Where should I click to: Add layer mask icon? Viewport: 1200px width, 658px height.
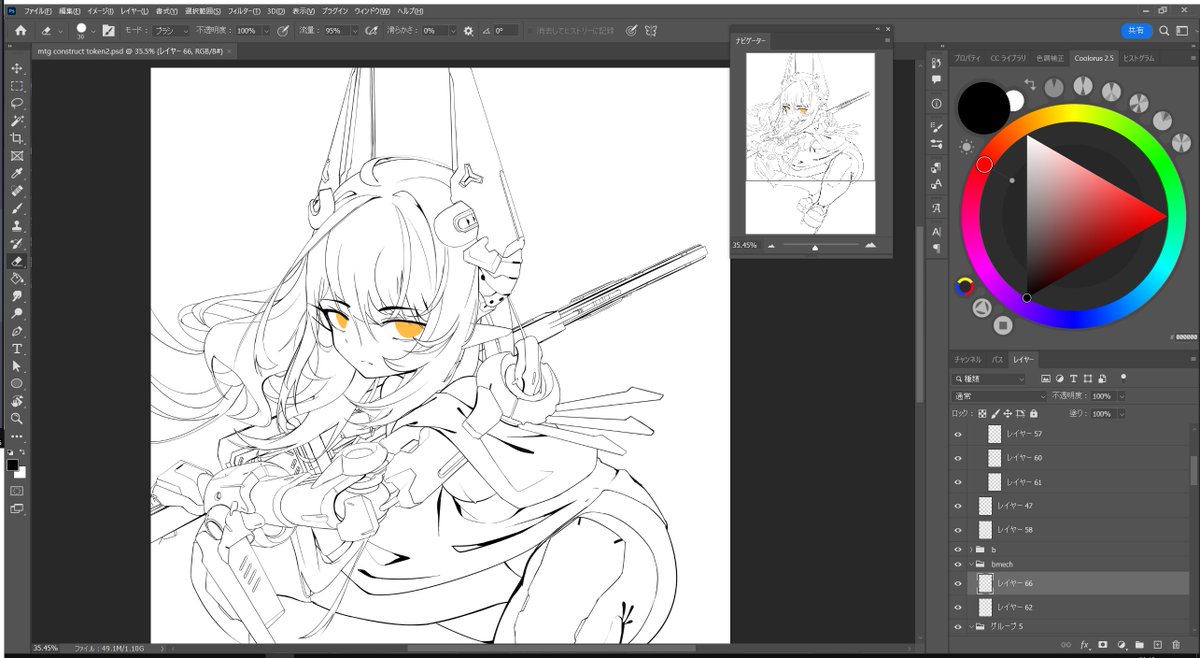1103,645
